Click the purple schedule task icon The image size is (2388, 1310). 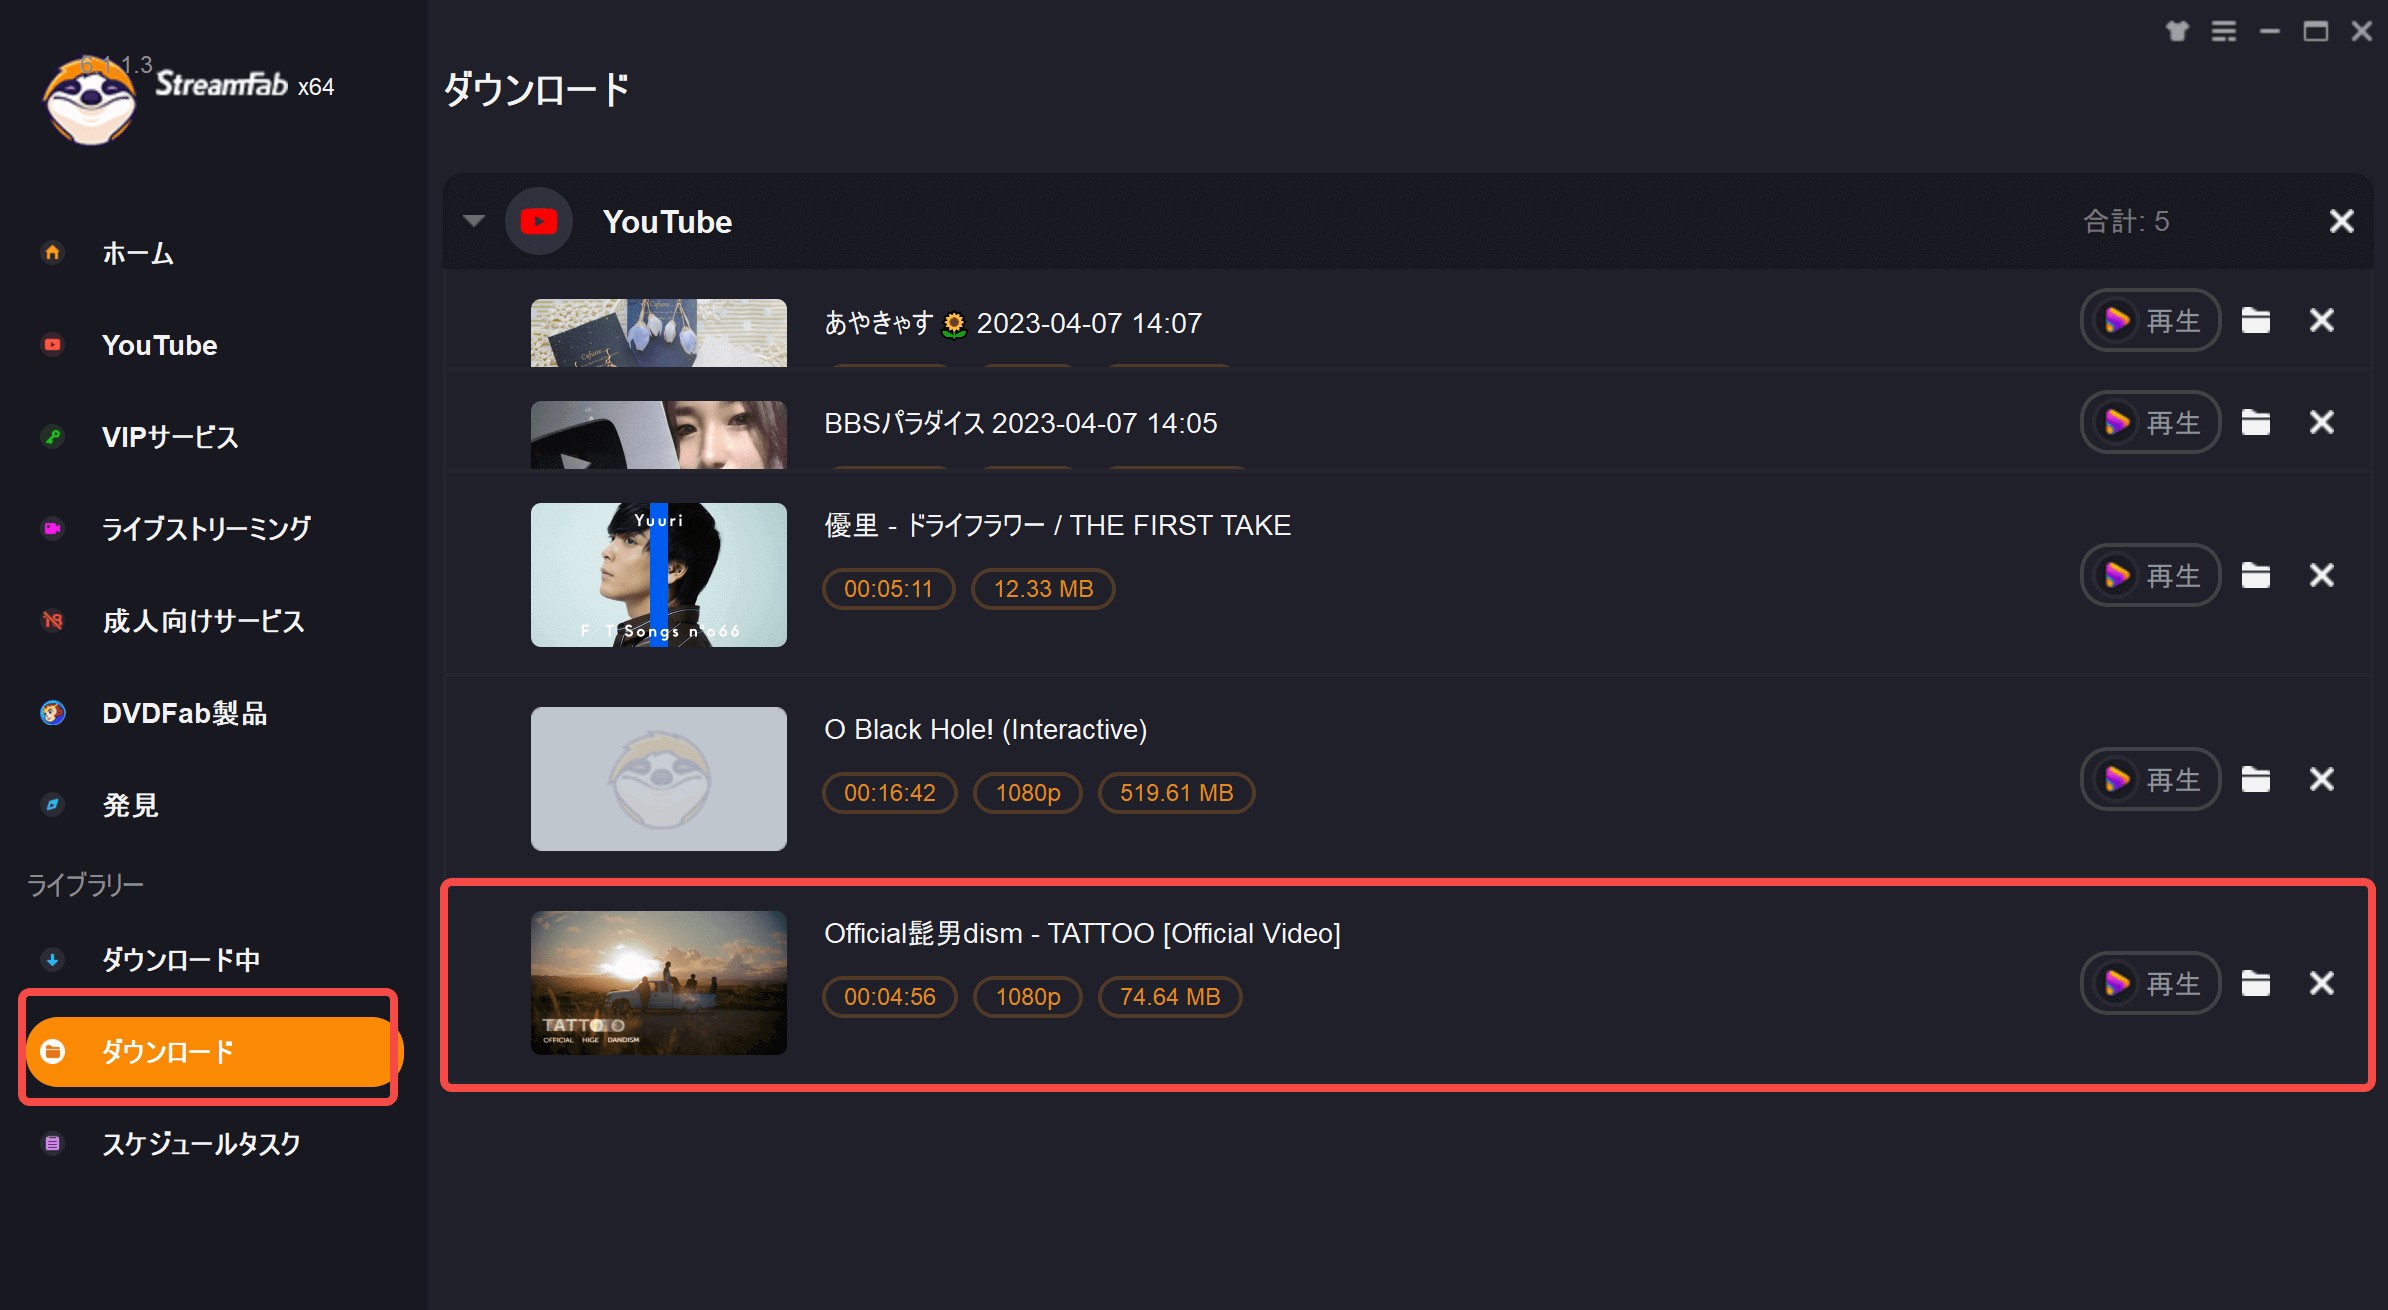click(x=53, y=1143)
